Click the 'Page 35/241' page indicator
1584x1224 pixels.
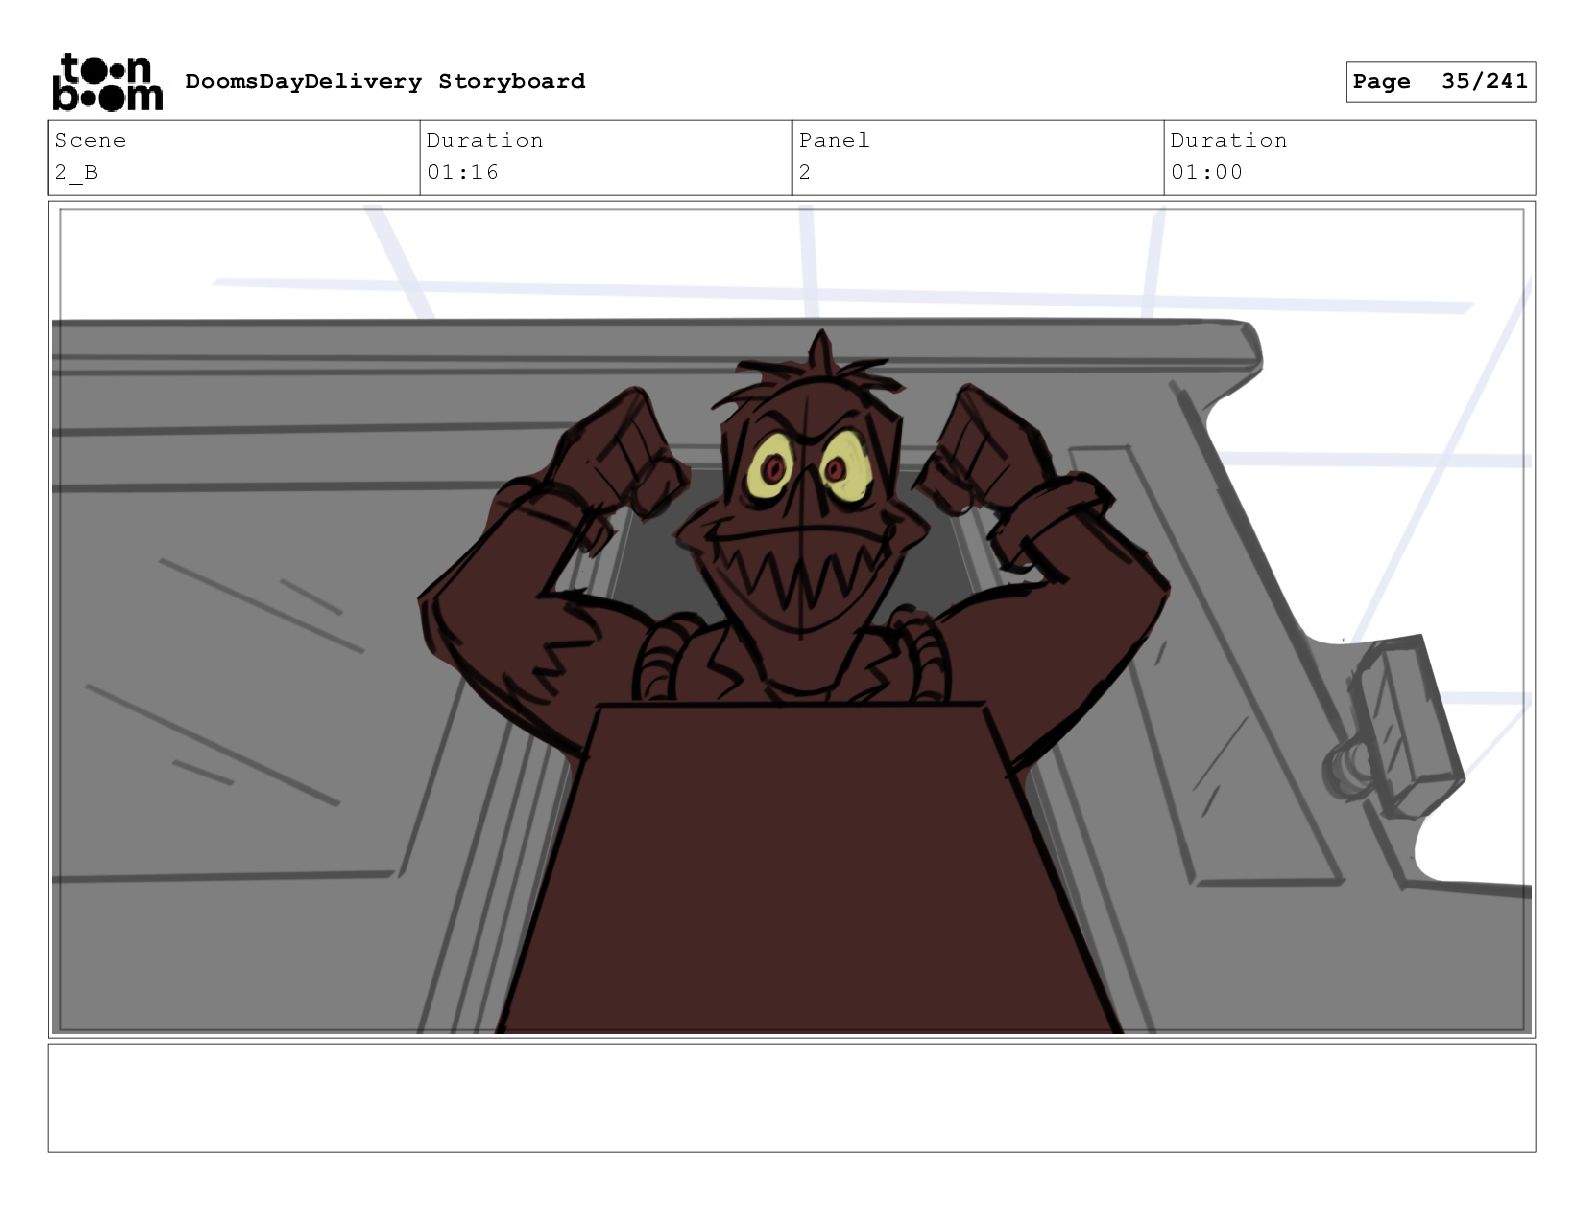tap(1440, 82)
